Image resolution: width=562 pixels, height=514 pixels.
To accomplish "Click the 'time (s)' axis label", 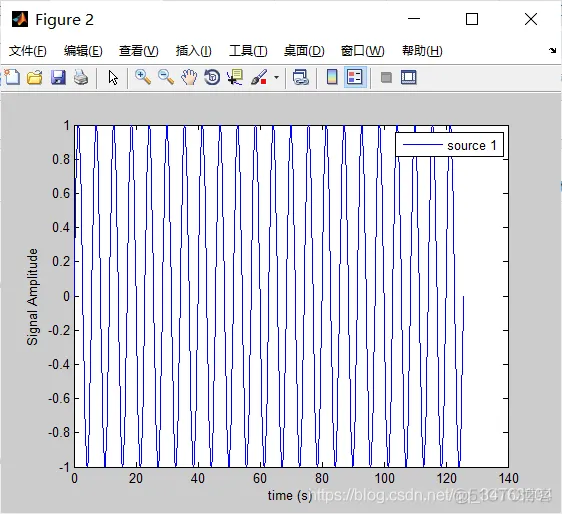I will (290, 495).
